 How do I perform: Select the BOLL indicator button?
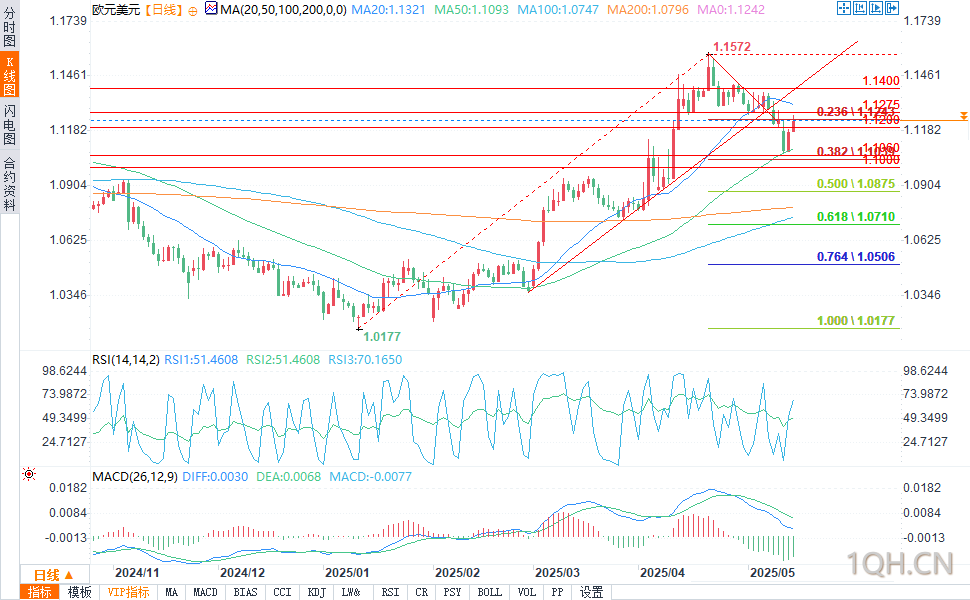[x=489, y=592]
